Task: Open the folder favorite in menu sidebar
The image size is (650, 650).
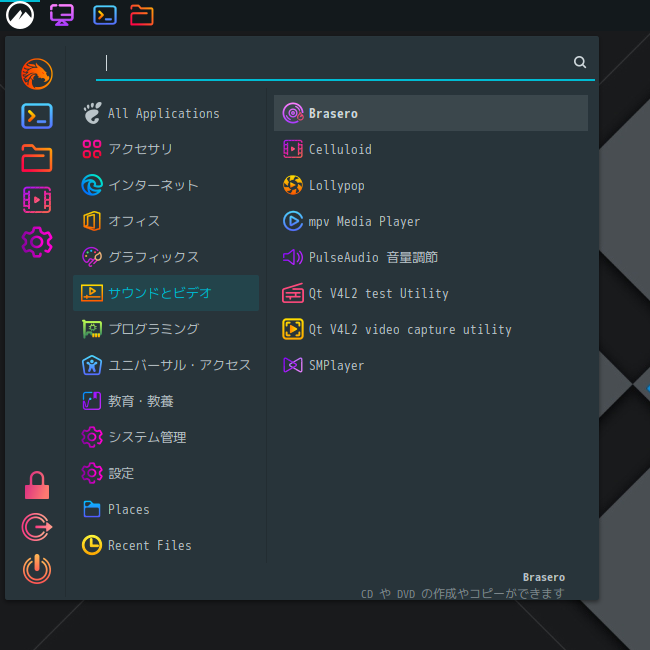Action: (37, 158)
